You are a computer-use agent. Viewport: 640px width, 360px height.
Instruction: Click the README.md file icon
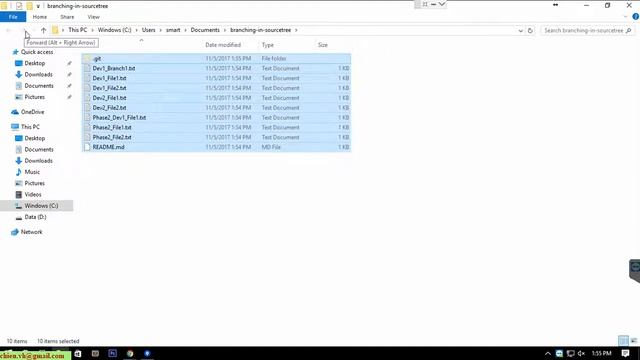pyautogui.click(x=87, y=147)
